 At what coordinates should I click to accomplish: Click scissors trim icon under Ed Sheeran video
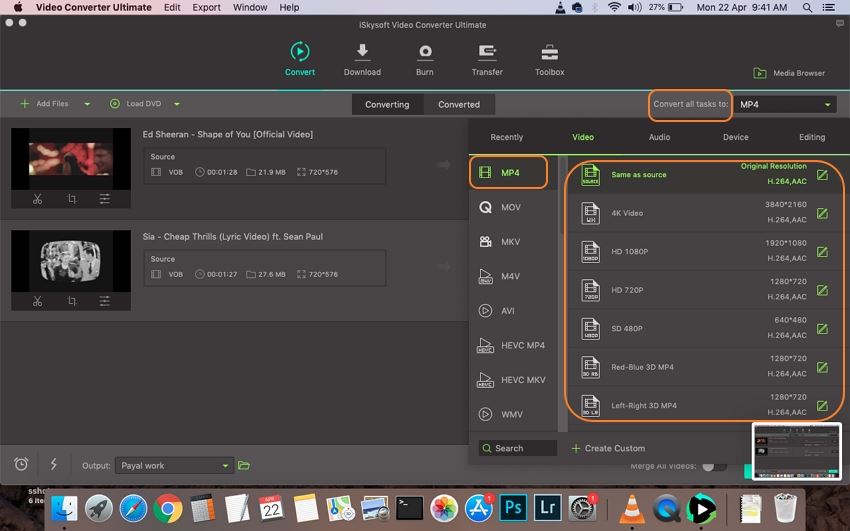(x=37, y=199)
